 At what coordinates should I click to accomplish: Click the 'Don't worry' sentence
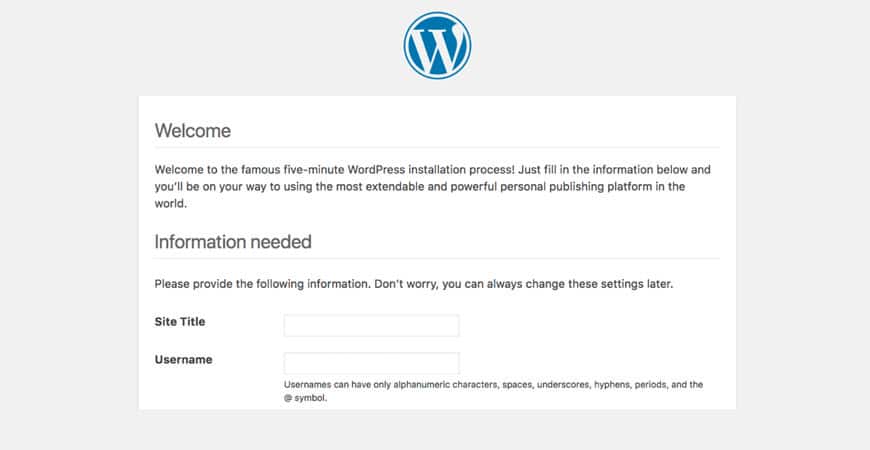523,285
